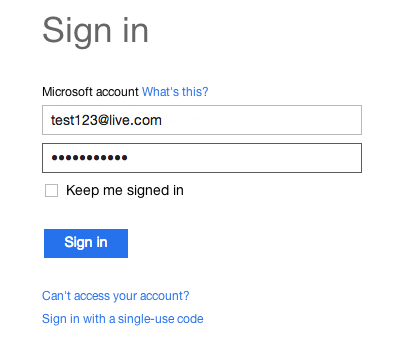407x362 pixels.
Task: Click the large Sign in heading
Action: pos(95,31)
